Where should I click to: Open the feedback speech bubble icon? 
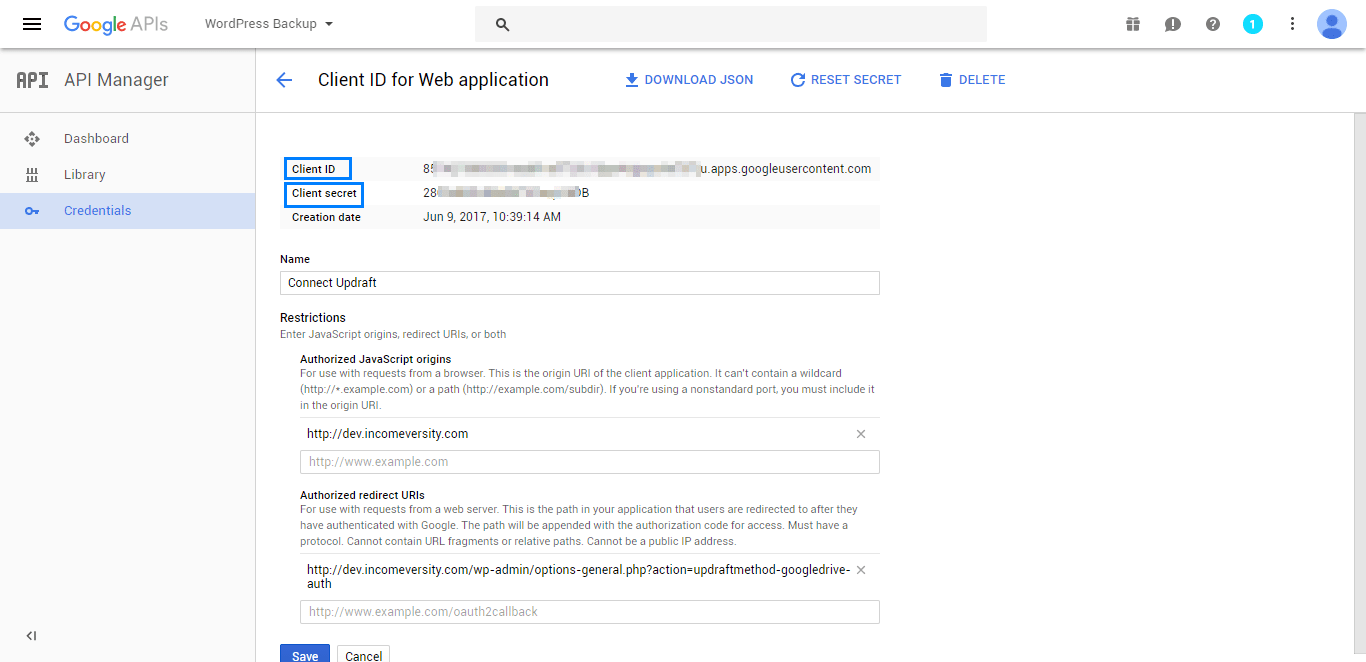(x=1173, y=24)
